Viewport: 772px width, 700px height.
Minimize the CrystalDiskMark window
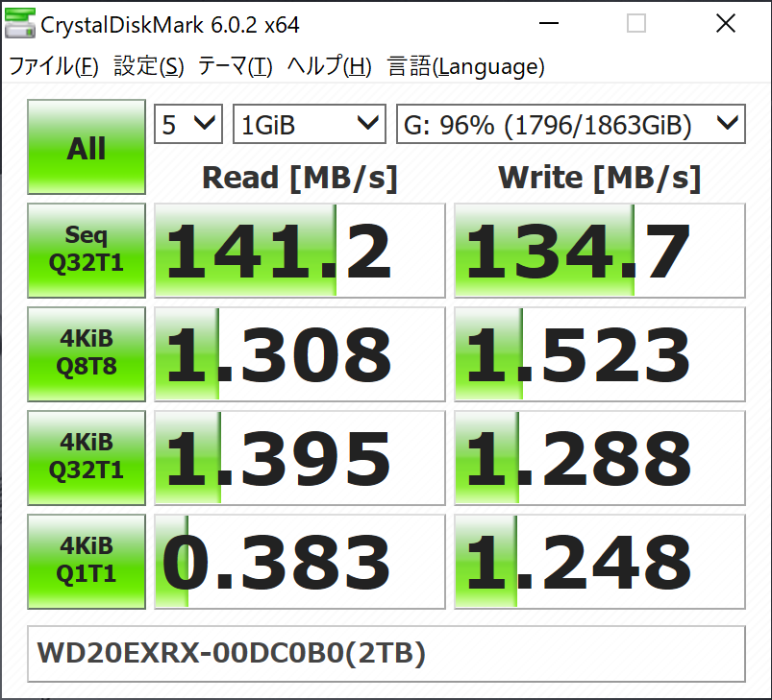point(546,24)
